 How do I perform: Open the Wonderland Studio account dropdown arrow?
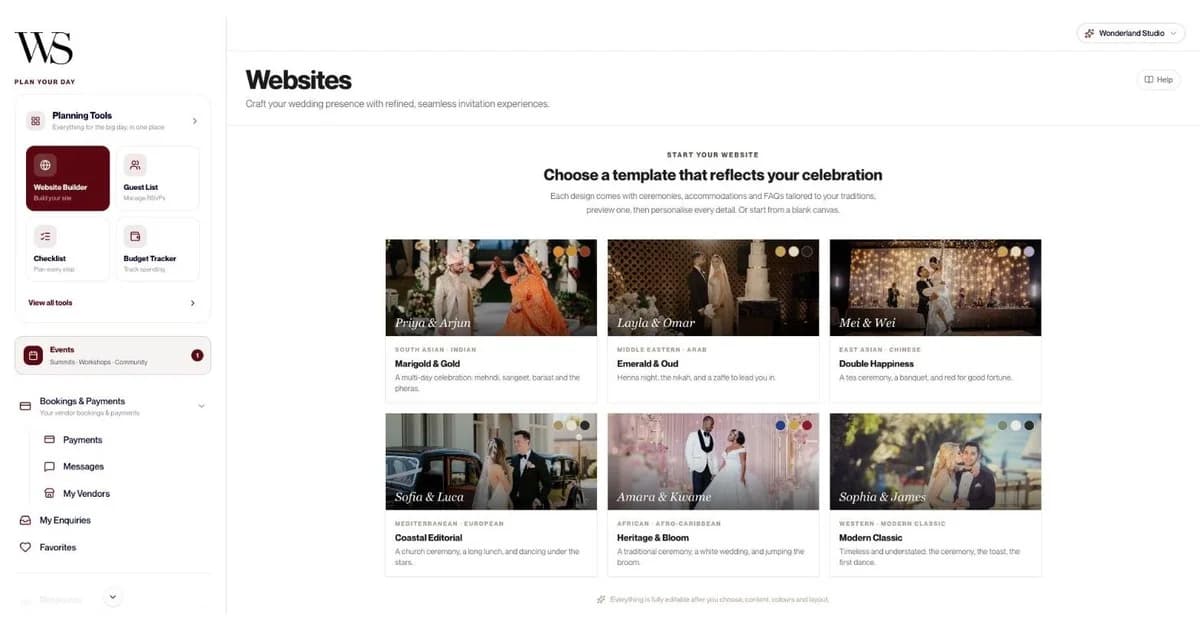[x=1173, y=33]
